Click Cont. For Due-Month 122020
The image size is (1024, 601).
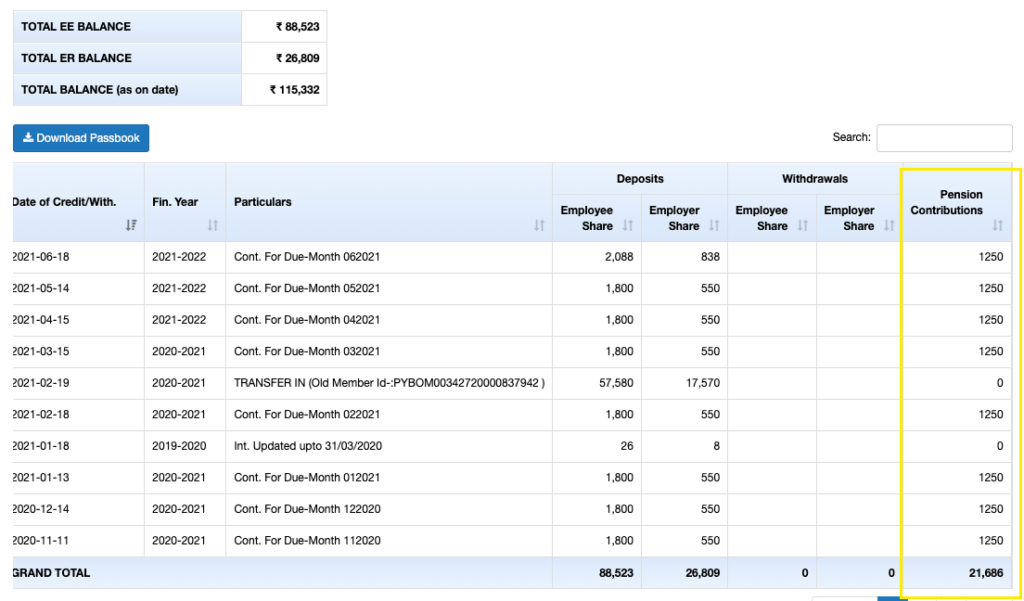pyautogui.click(x=307, y=509)
